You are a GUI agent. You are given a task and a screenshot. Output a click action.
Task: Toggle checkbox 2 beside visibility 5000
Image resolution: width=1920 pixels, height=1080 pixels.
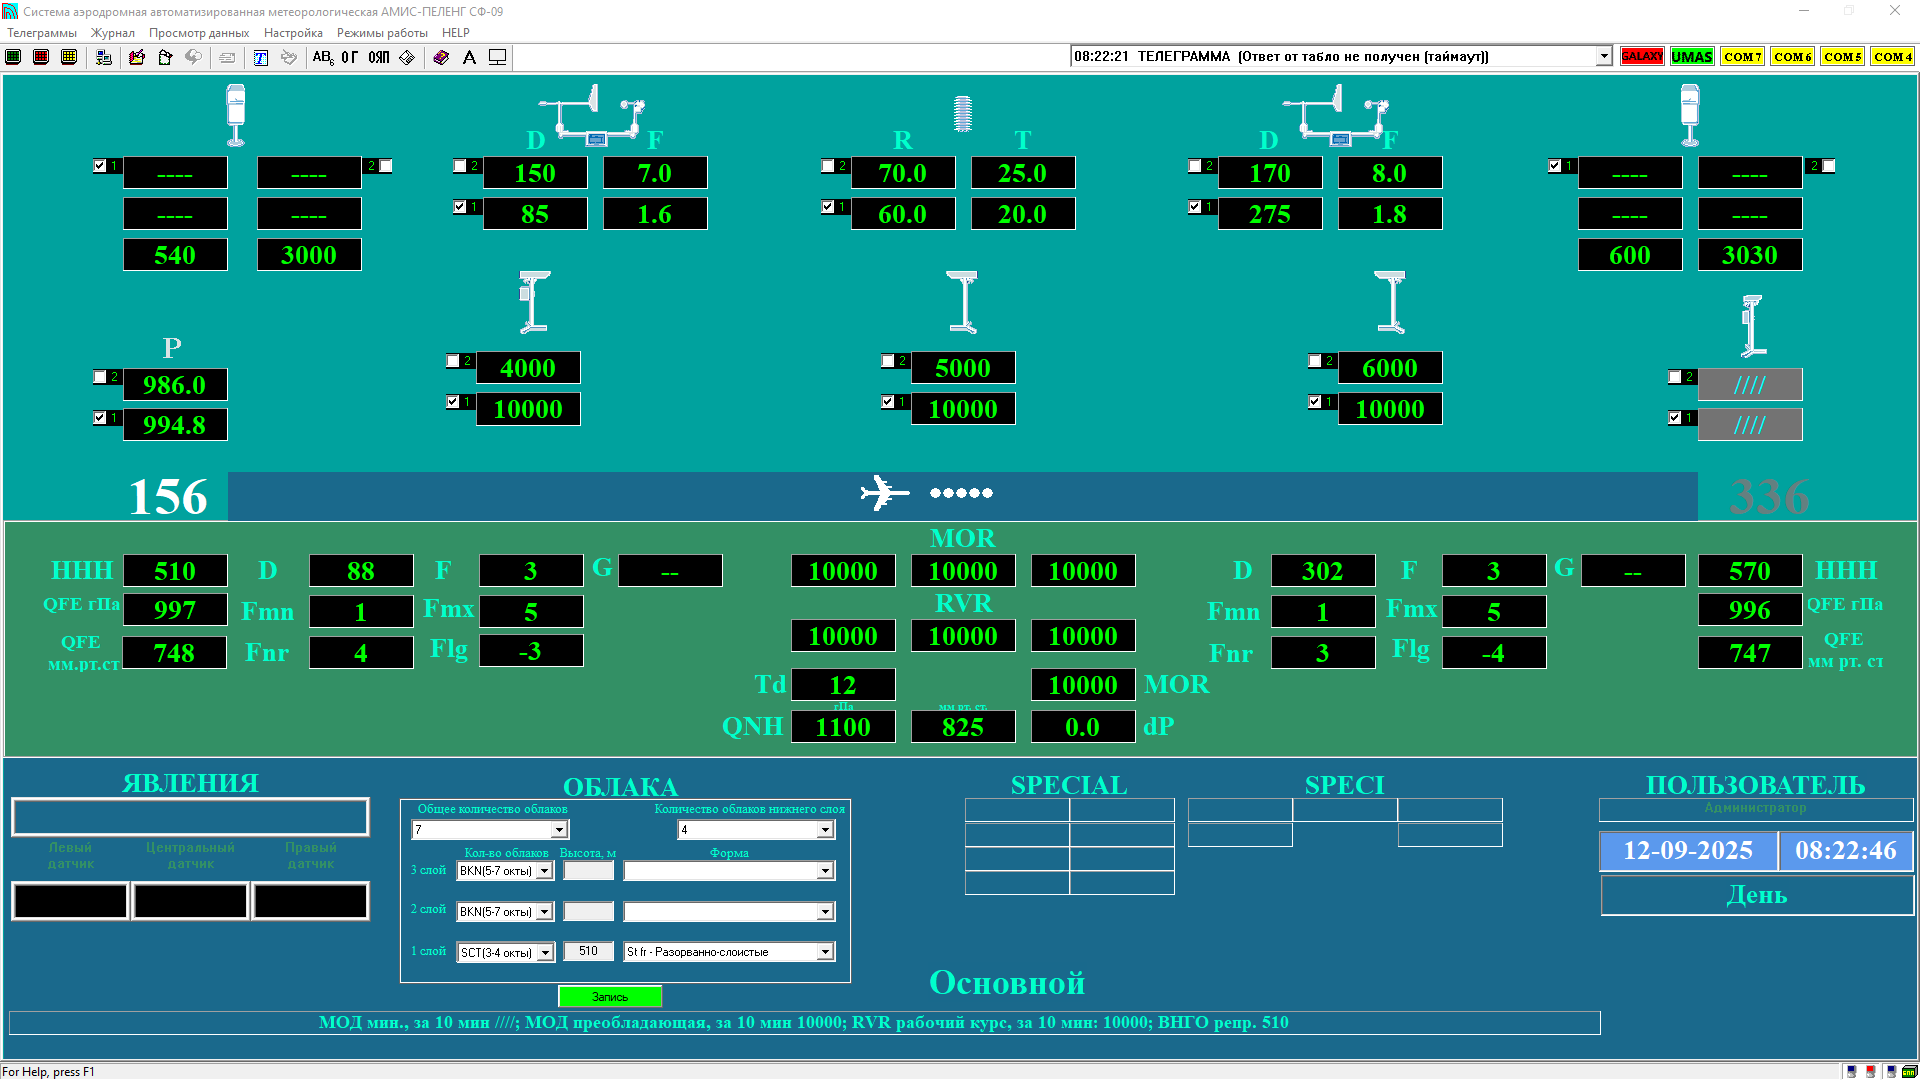(x=888, y=361)
